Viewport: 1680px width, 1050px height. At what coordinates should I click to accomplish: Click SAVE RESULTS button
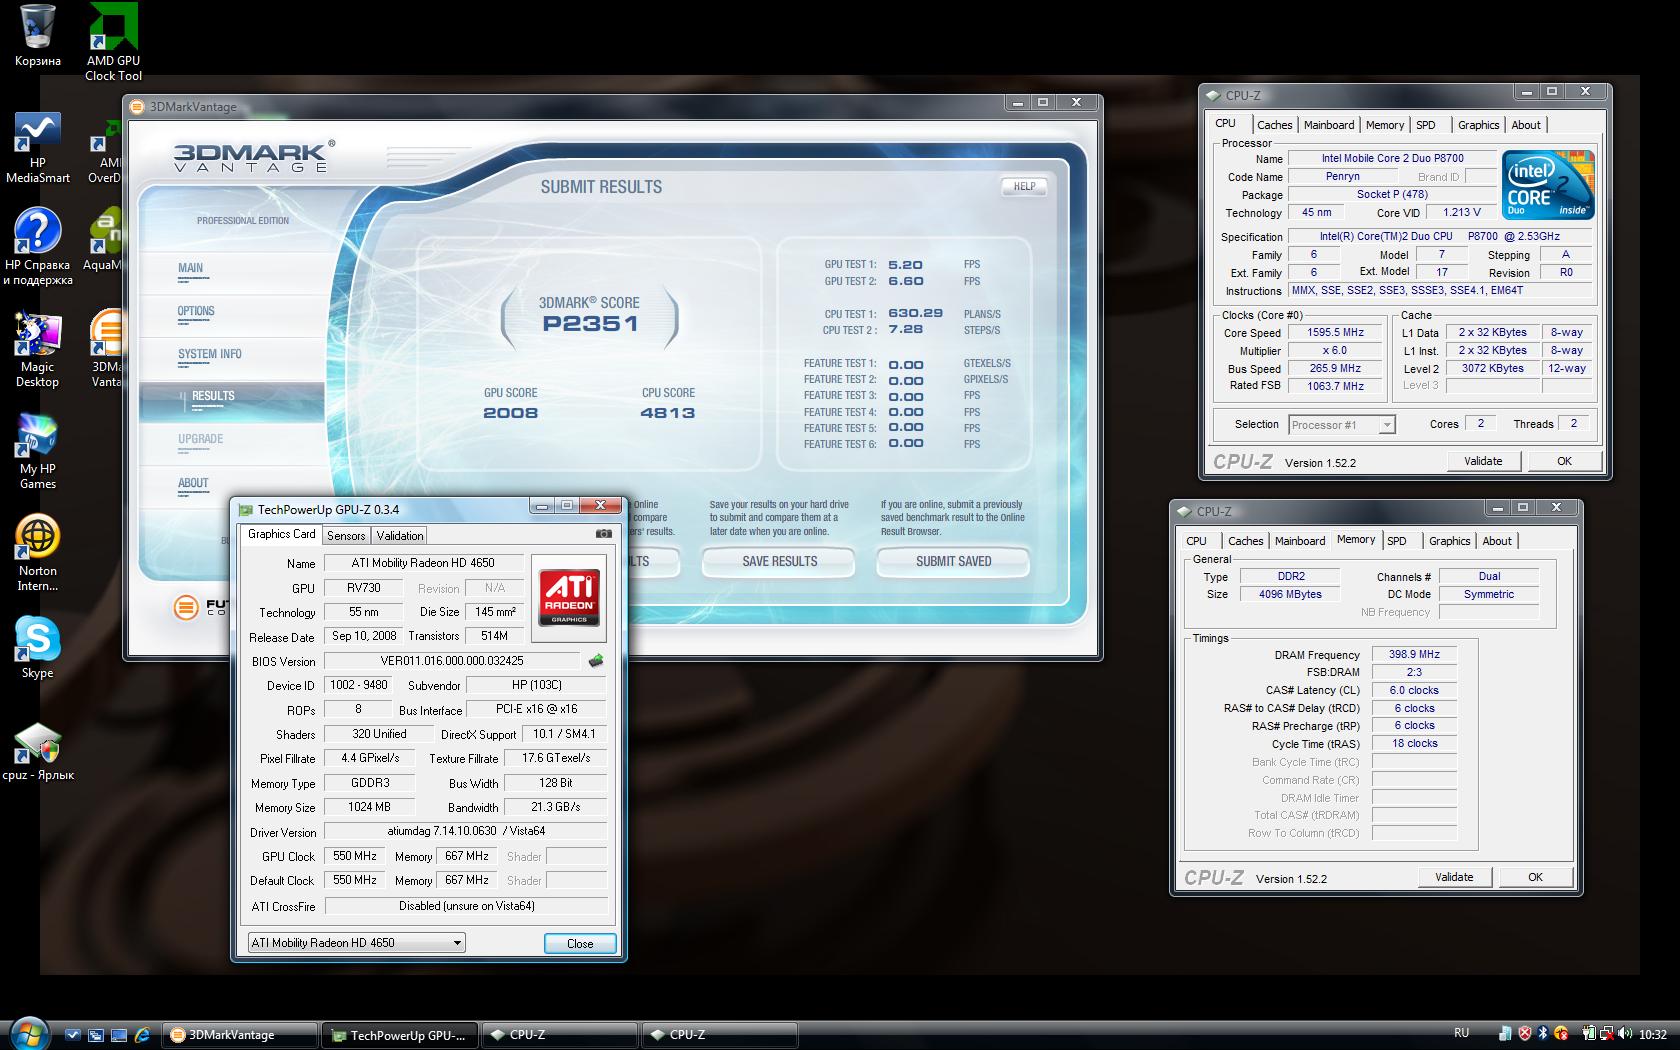click(779, 562)
